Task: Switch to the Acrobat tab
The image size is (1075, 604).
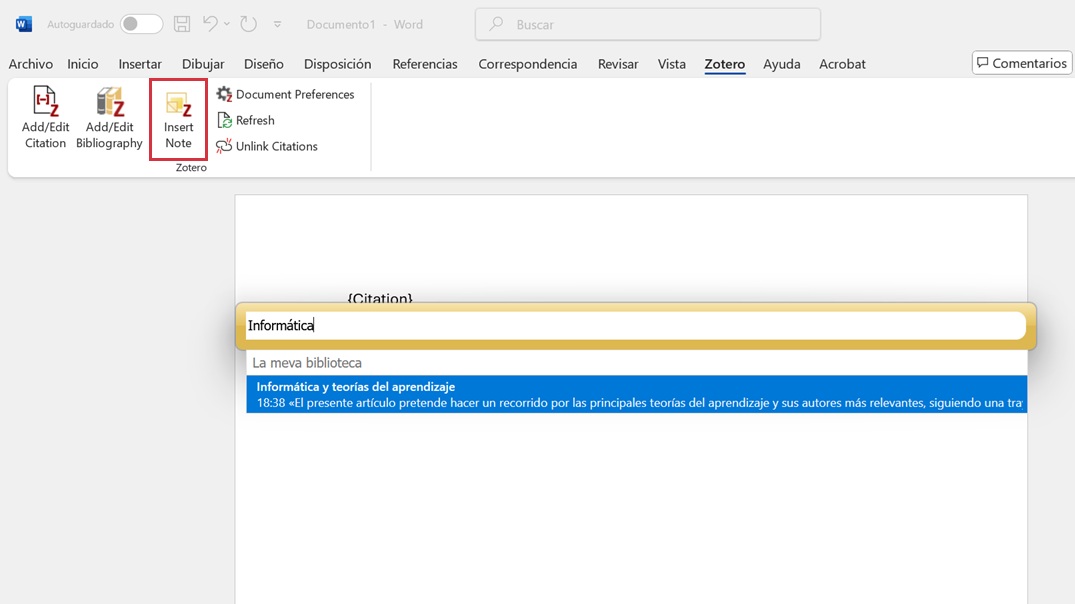Action: [842, 64]
